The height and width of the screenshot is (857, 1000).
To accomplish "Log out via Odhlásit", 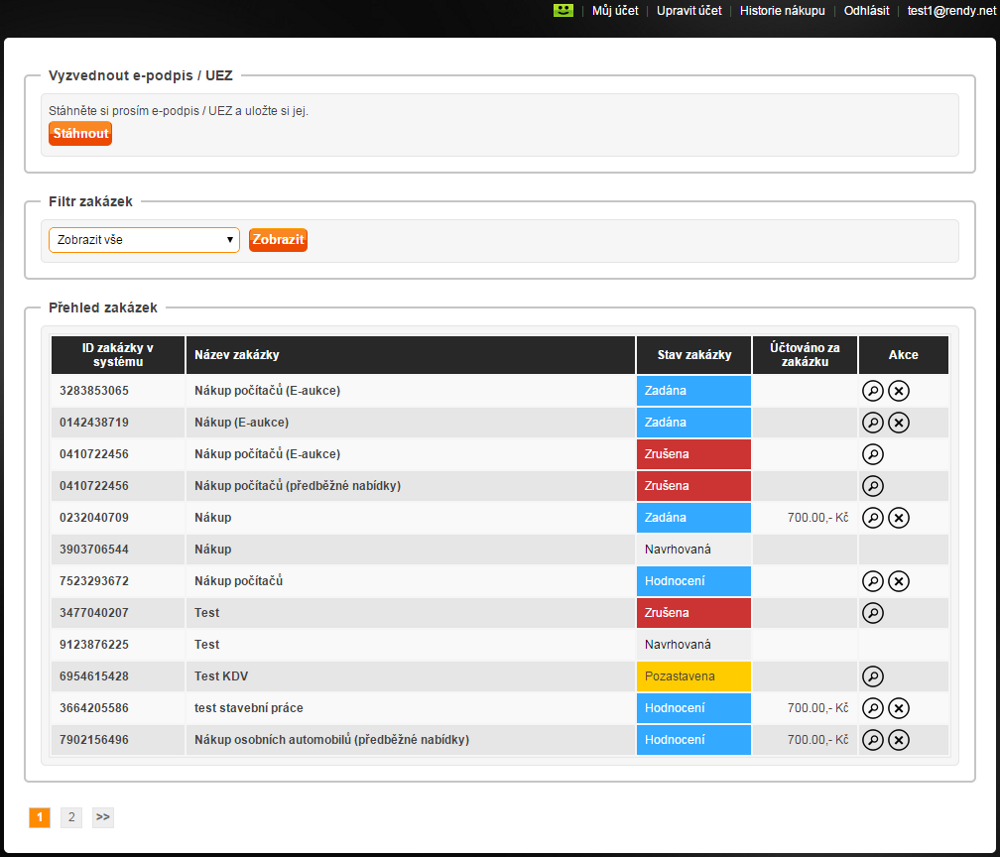I will [866, 10].
